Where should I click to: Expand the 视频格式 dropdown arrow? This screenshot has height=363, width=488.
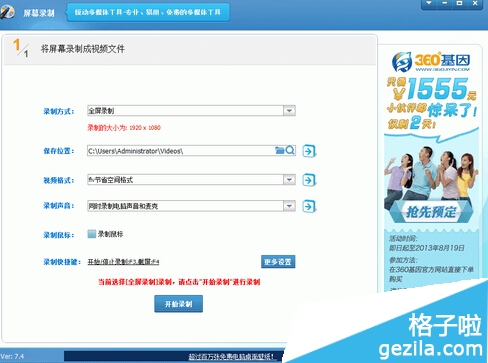289,180
